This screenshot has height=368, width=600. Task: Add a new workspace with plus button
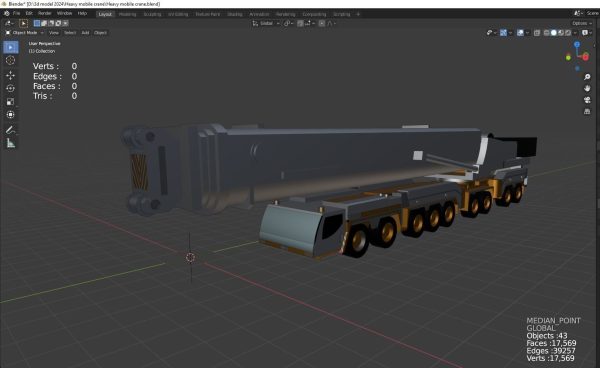coord(358,14)
